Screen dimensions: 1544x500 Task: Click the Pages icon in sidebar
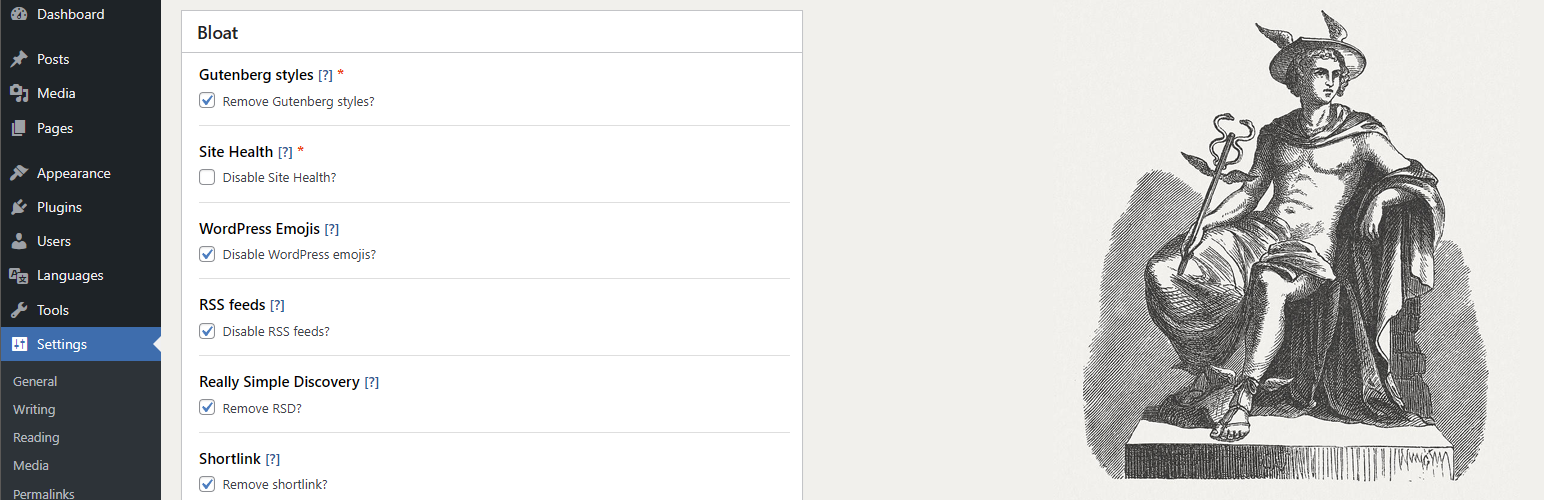pyautogui.click(x=19, y=128)
